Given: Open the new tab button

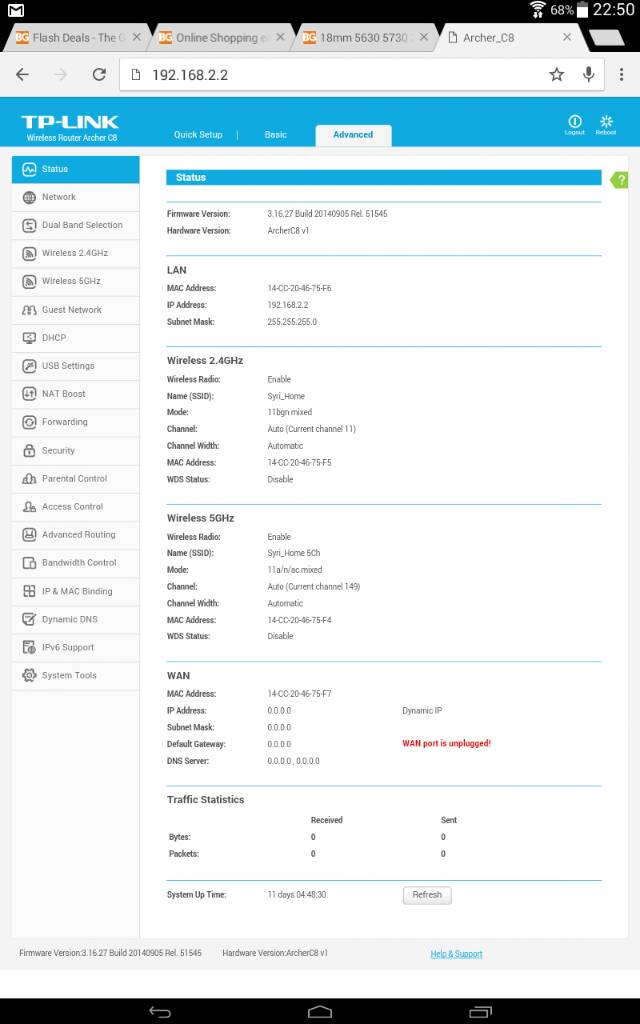Looking at the screenshot, I should pos(605,39).
